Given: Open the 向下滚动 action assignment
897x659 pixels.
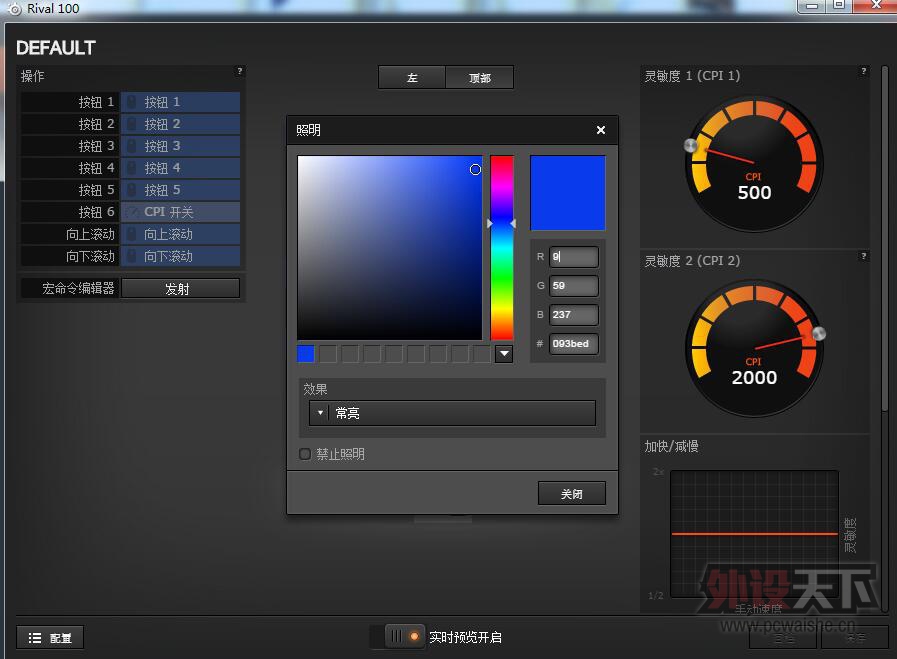Looking at the screenshot, I should point(180,256).
